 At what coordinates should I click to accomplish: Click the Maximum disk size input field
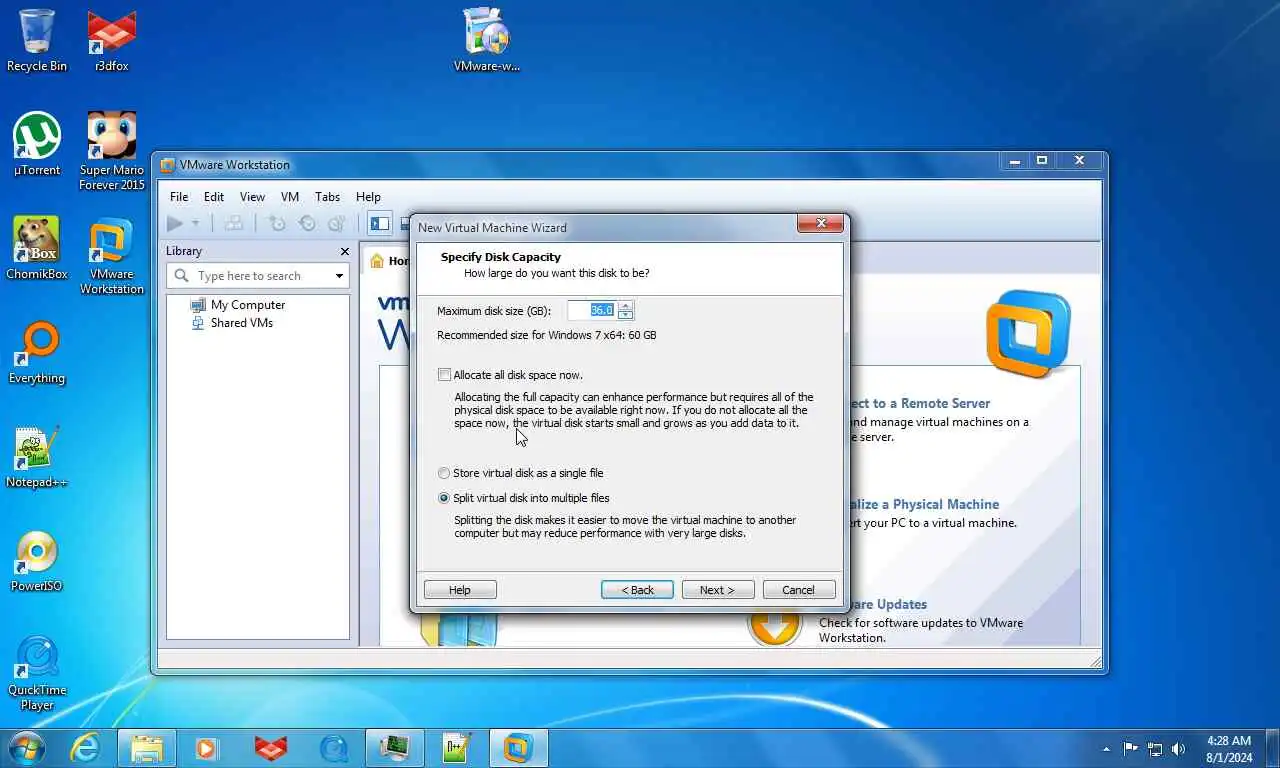(x=592, y=311)
